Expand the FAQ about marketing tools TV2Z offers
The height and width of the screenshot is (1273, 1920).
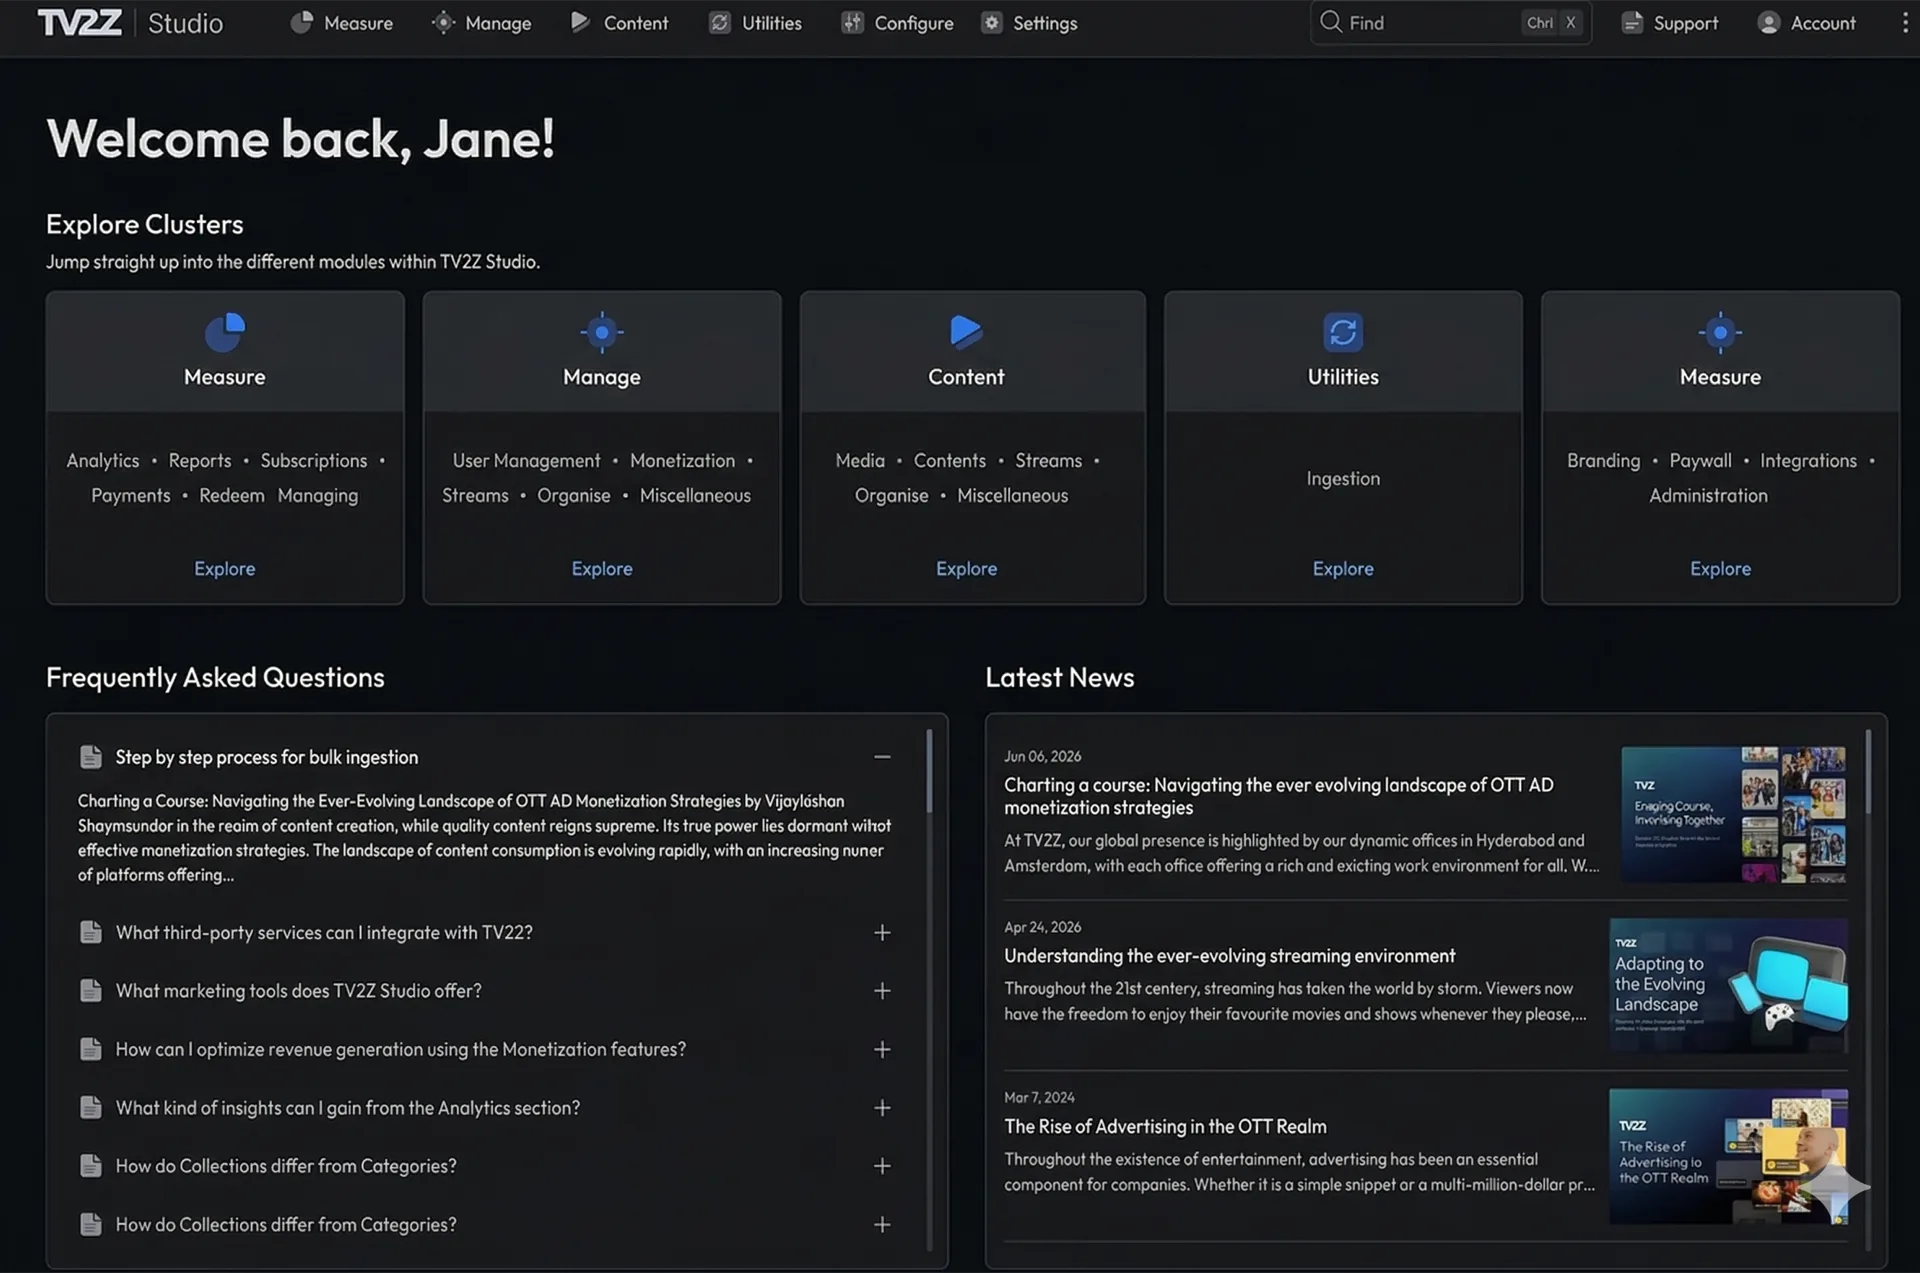click(882, 990)
